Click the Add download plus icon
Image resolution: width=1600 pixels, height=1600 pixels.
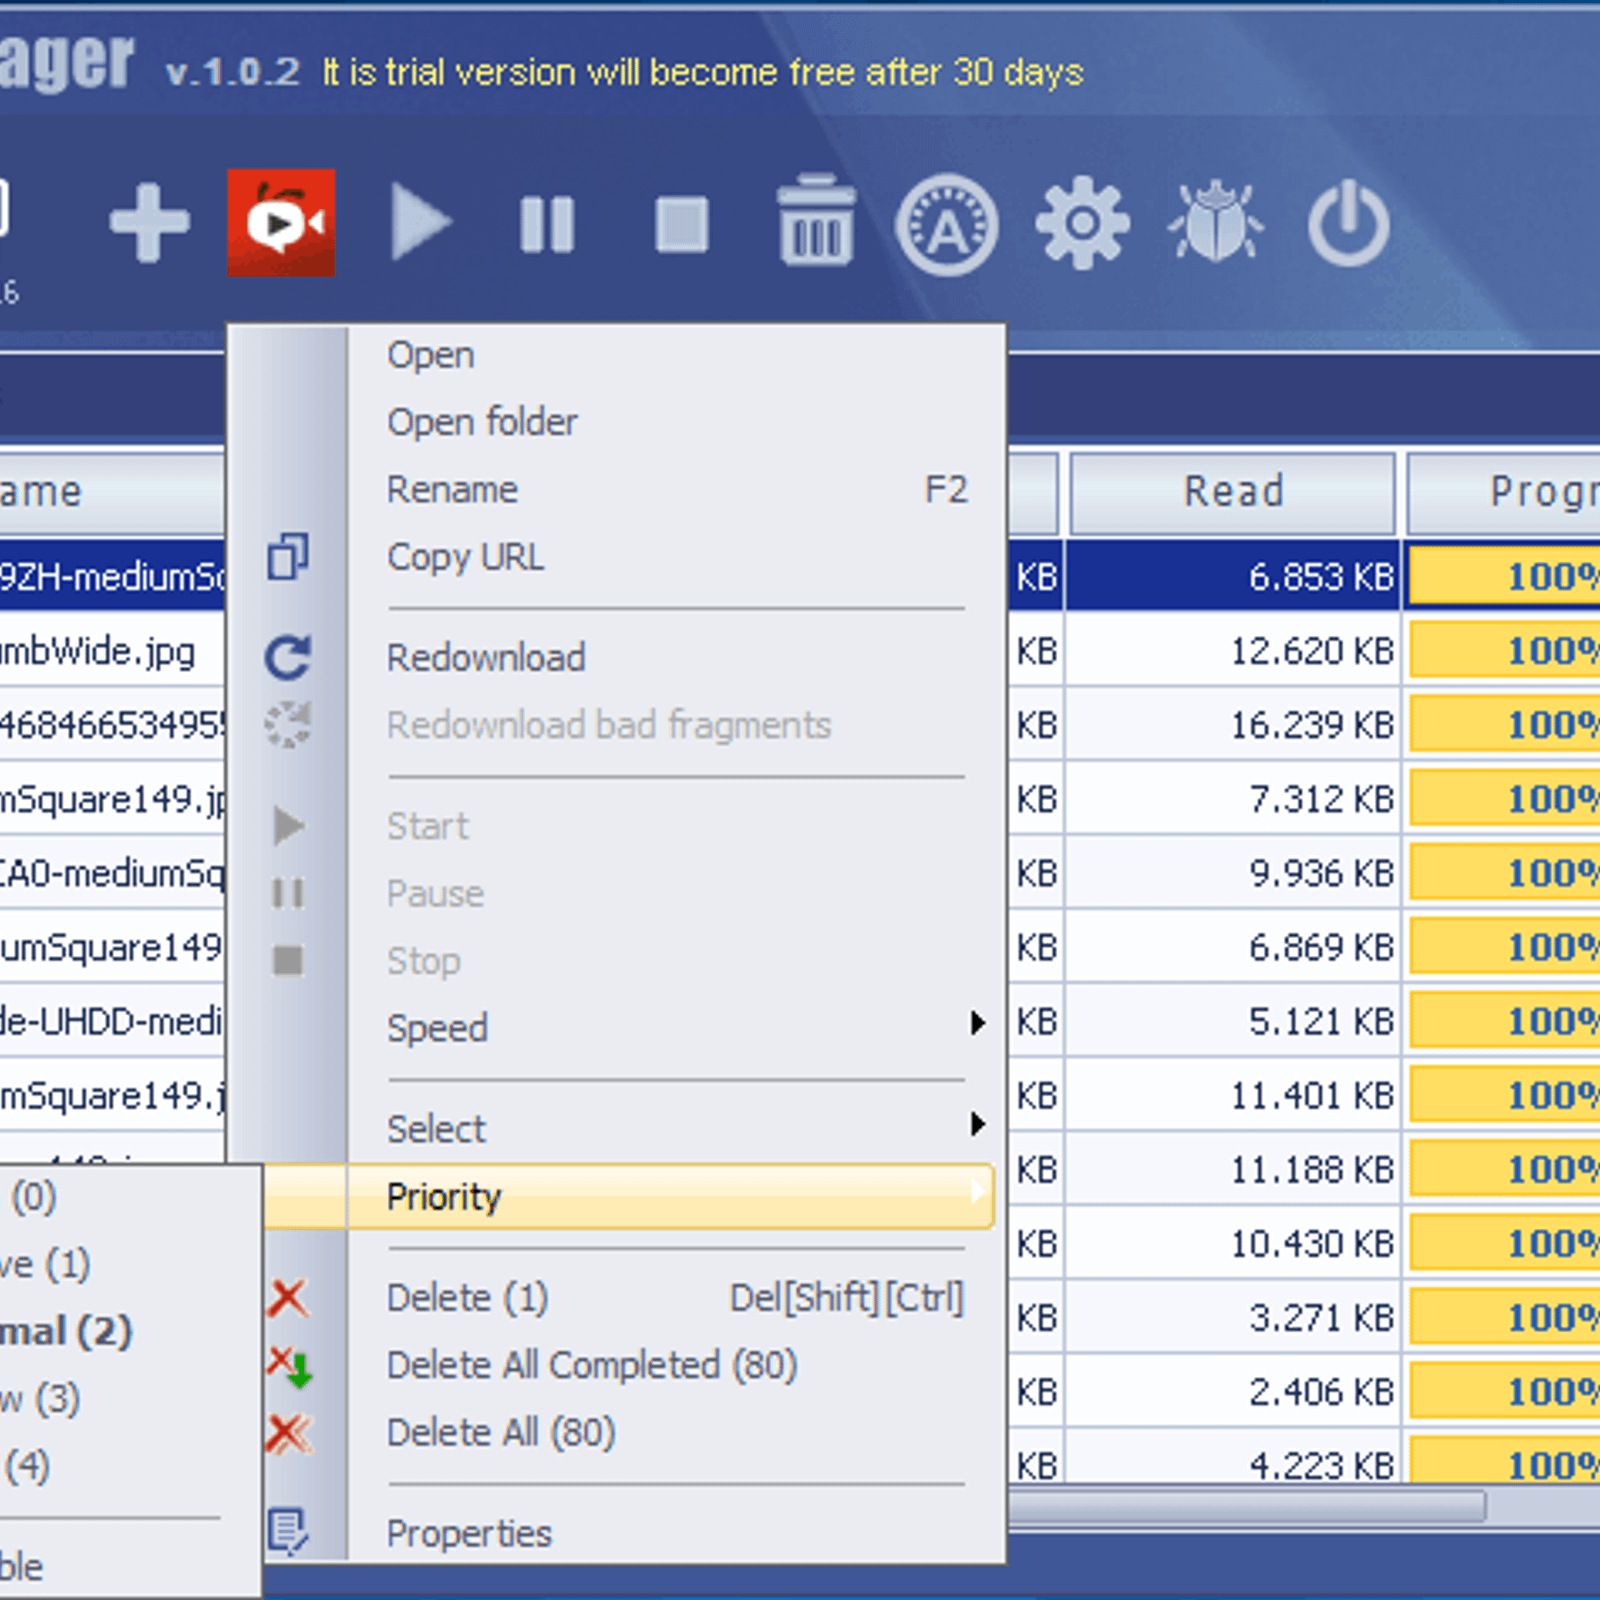(x=149, y=223)
